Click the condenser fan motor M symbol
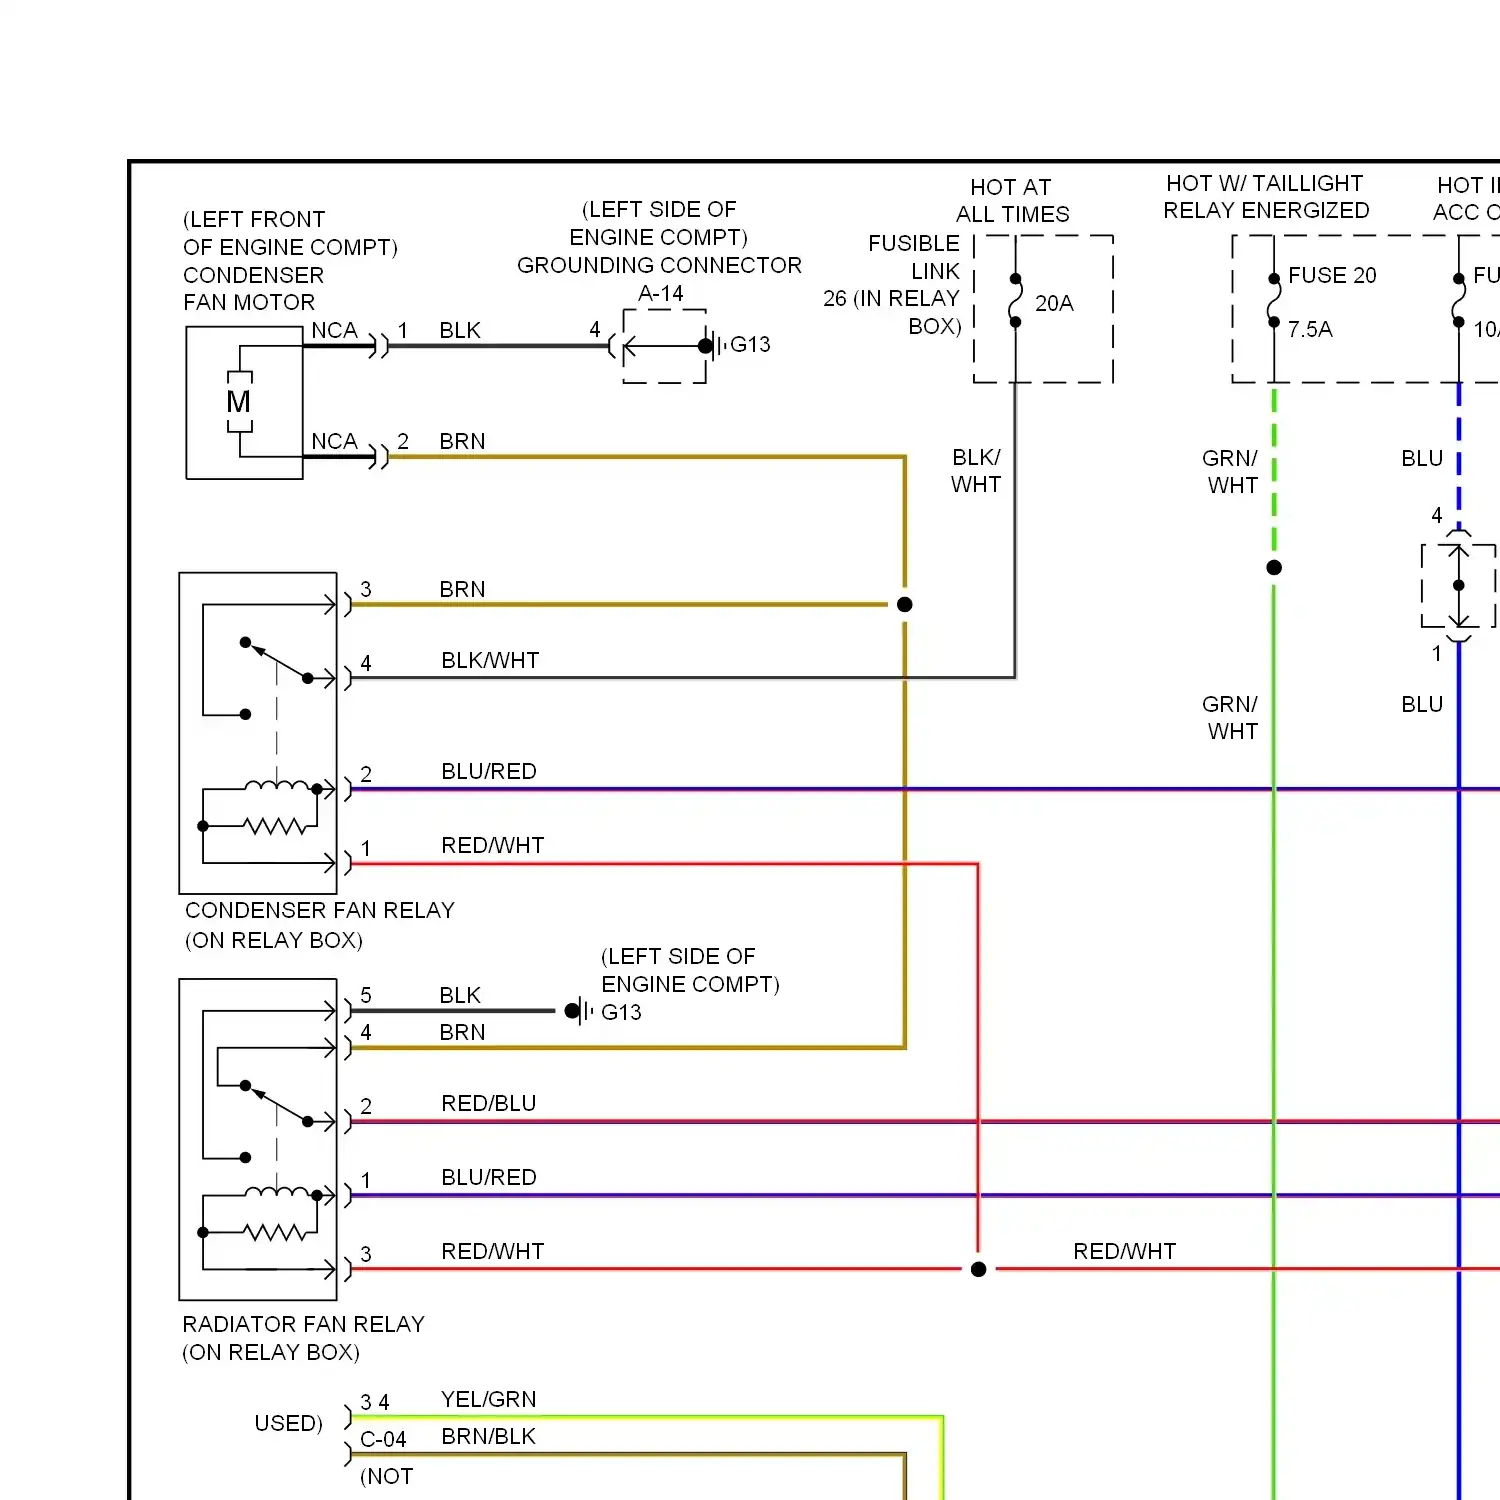The image size is (1500, 1500). pos(239,402)
